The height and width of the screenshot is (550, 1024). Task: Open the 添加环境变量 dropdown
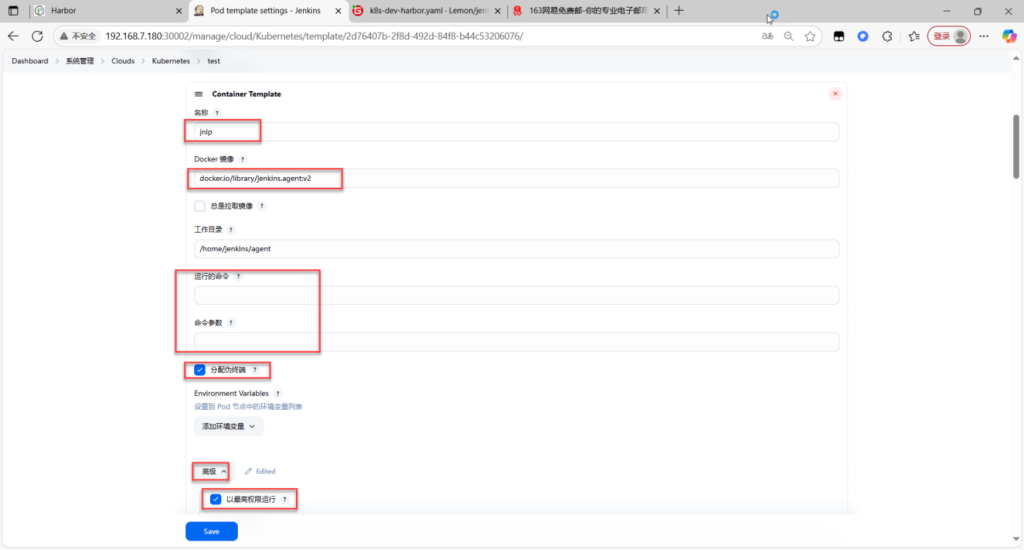pos(228,426)
